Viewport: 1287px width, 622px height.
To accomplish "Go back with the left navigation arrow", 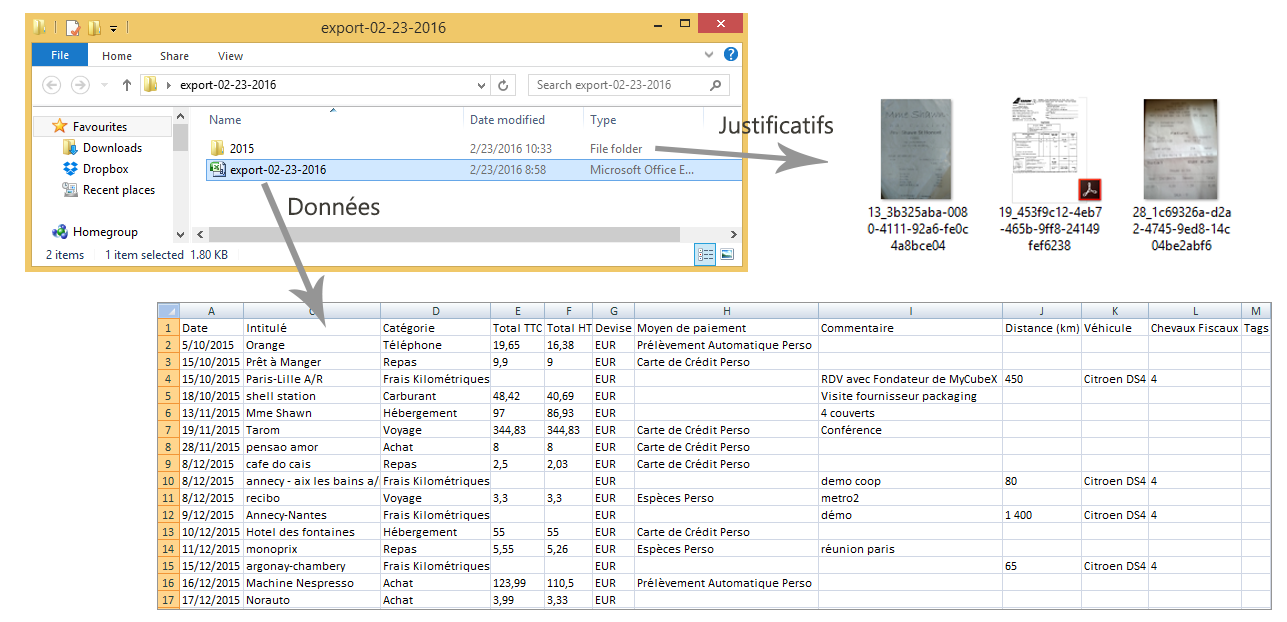I will [x=52, y=85].
